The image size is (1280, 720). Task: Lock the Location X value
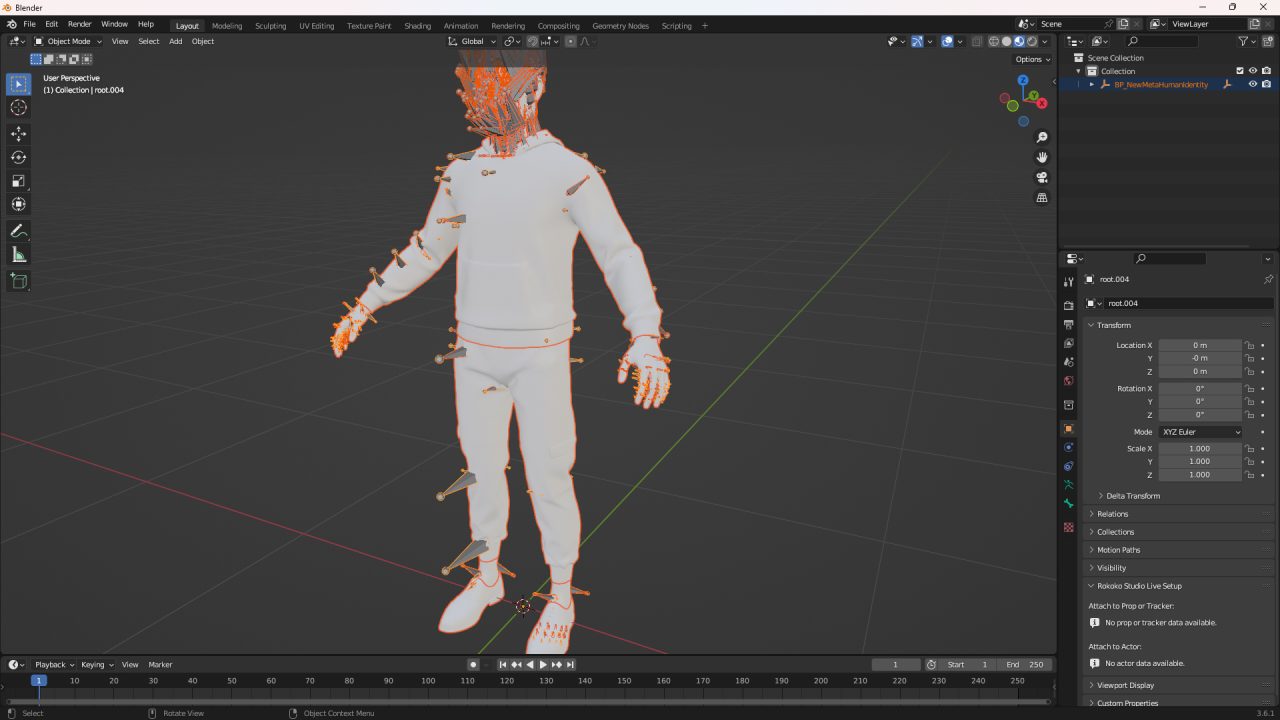coord(1249,345)
